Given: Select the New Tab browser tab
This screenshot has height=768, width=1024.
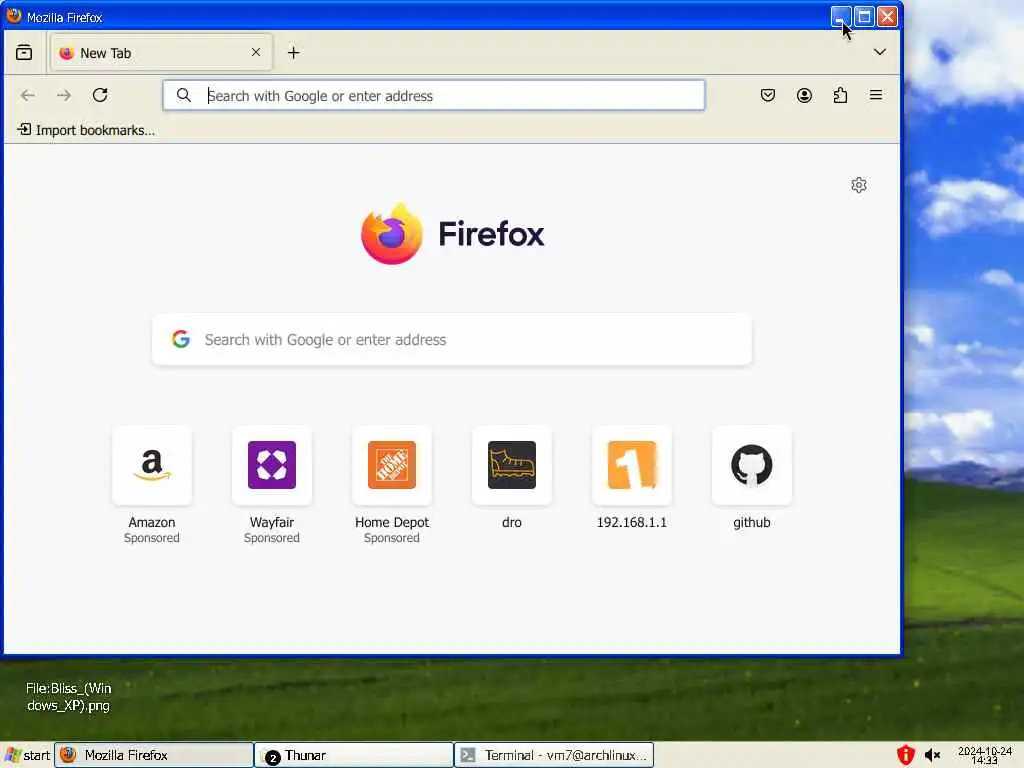Looking at the screenshot, I should pyautogui.click(x=161, y=53).
